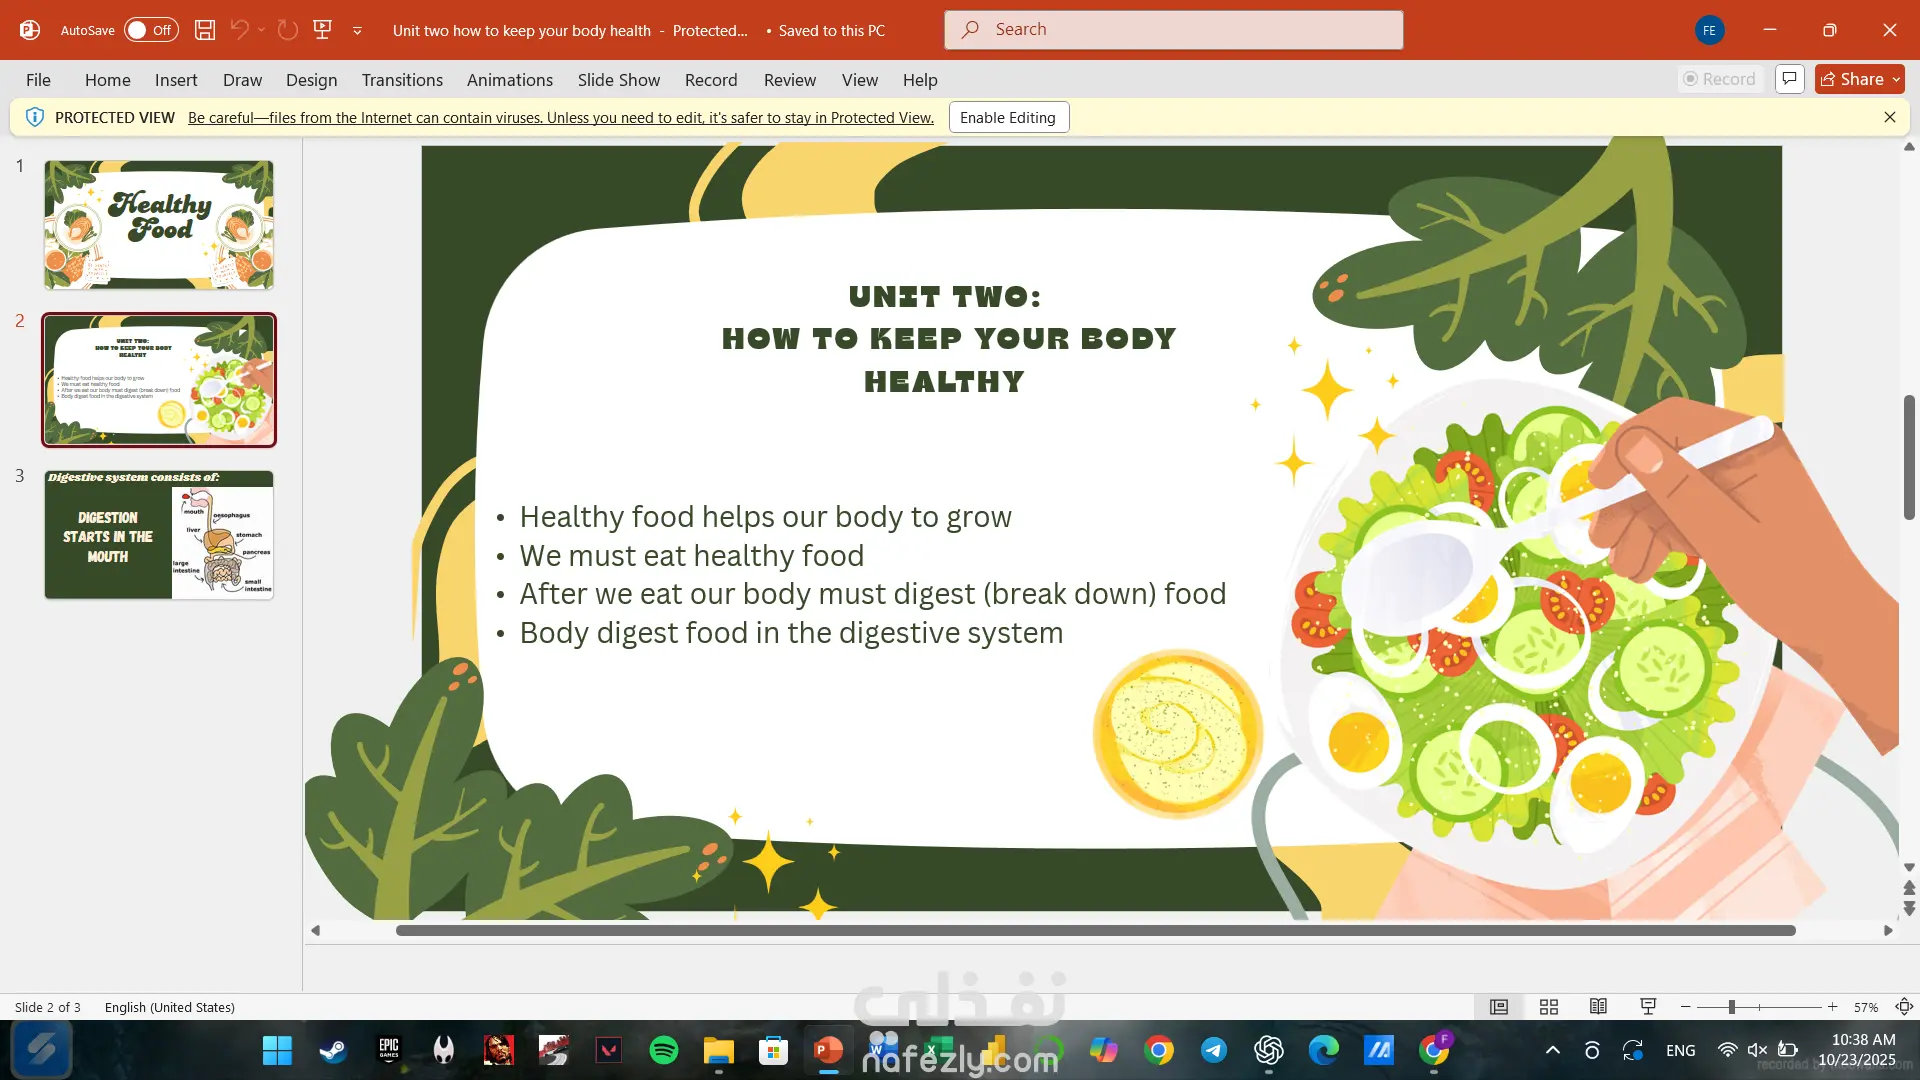Image resolution: width=1920 pixels, height=1080 pixels.
Task: Switch to Normal view icon
Action: [1498, 1007]
